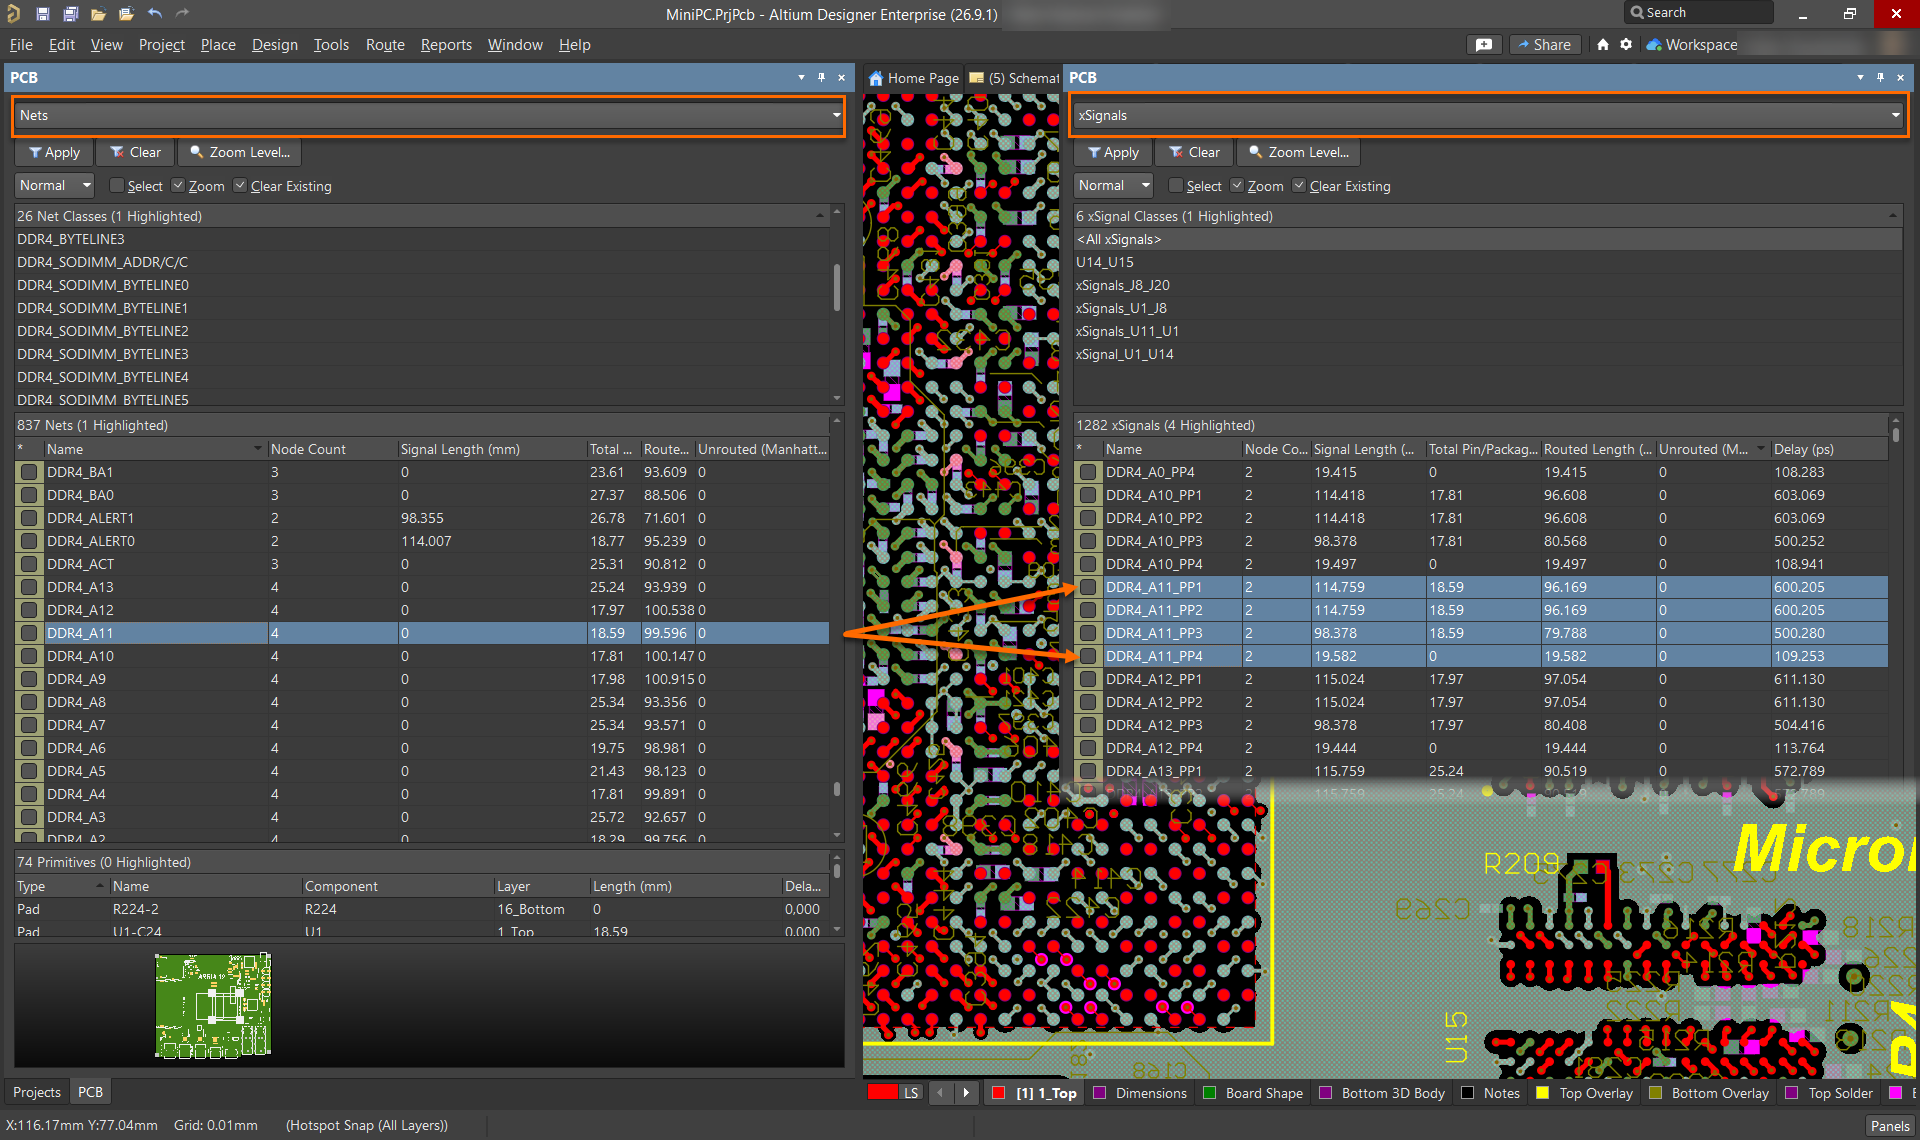The height and width of the screenshot is (1140, 1920).
Task: Open the Design menu
Action: tap(274, 45)
